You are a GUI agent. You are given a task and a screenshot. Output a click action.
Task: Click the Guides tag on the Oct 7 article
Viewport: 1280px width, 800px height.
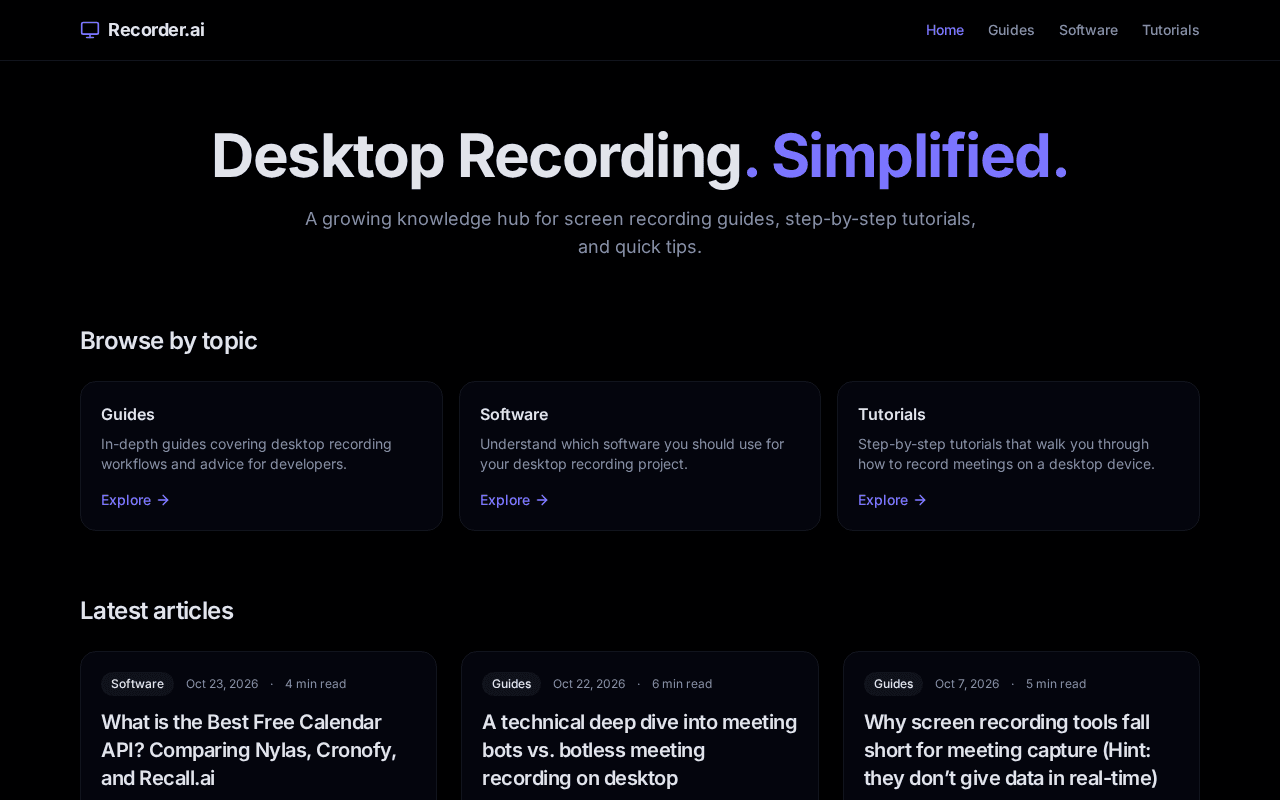893,684
